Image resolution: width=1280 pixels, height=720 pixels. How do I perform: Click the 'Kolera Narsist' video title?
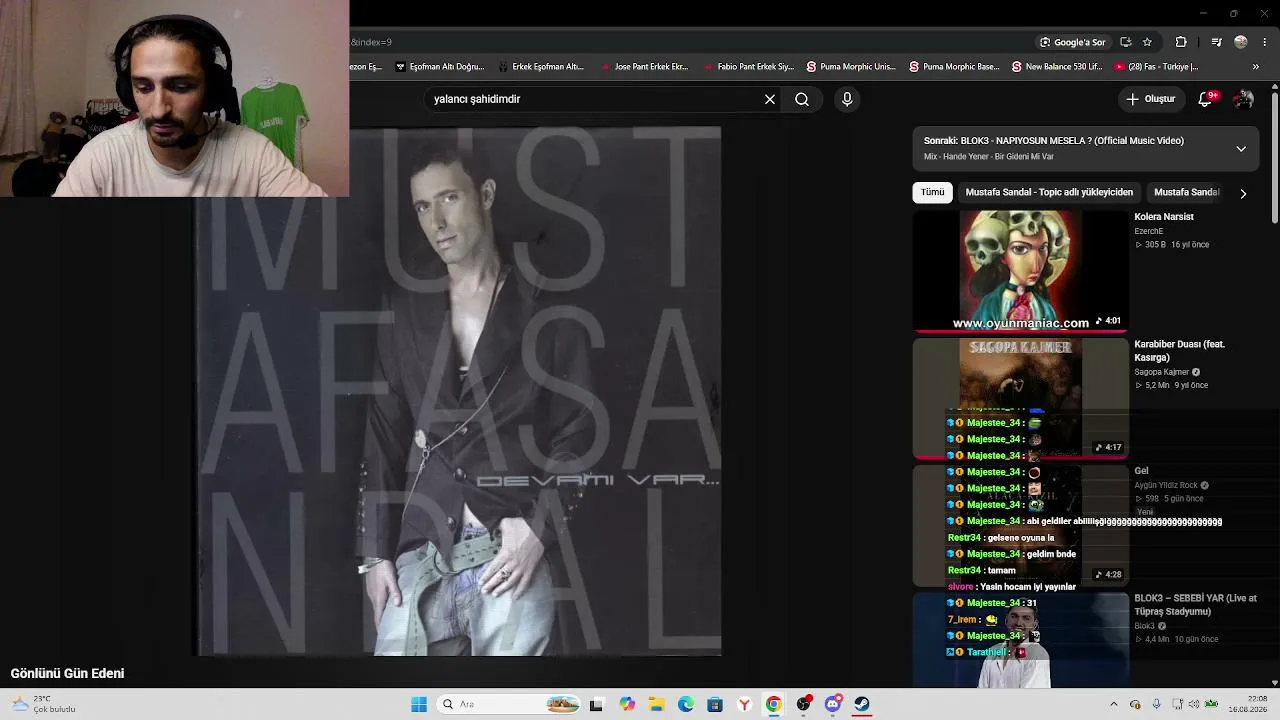(1164, 217)
